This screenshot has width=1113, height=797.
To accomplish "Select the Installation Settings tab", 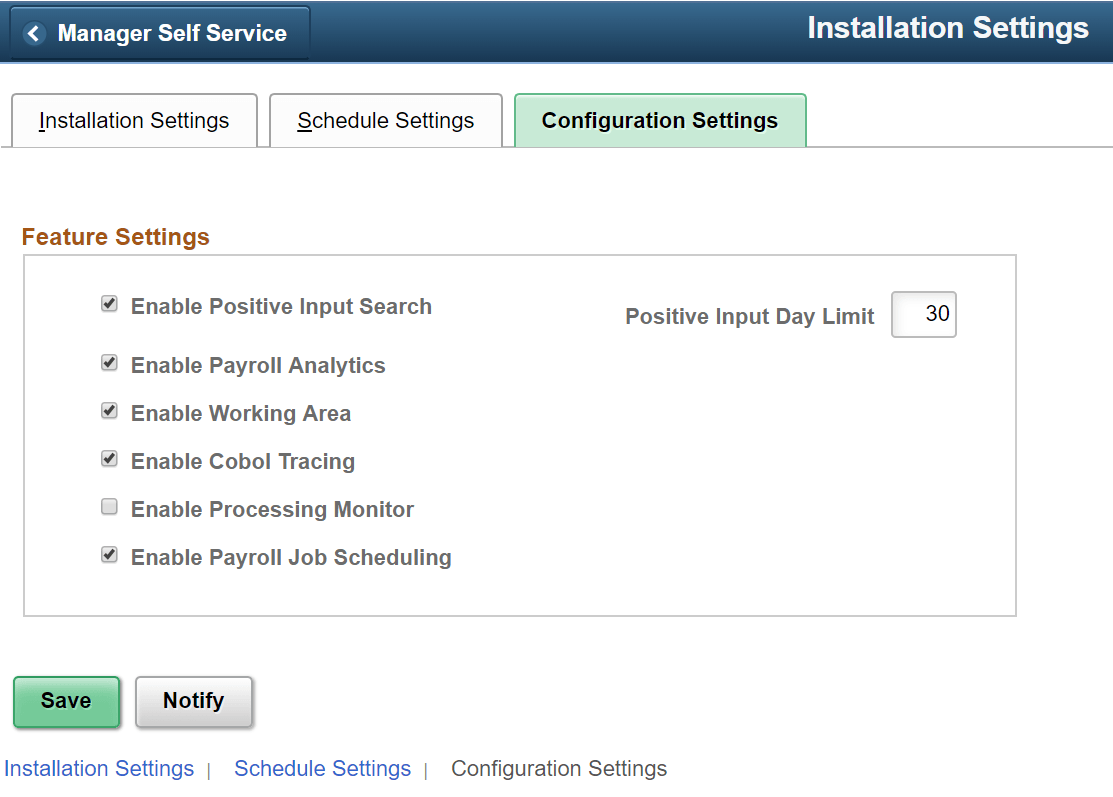I will pyautogui.click(x=133, y=120).
